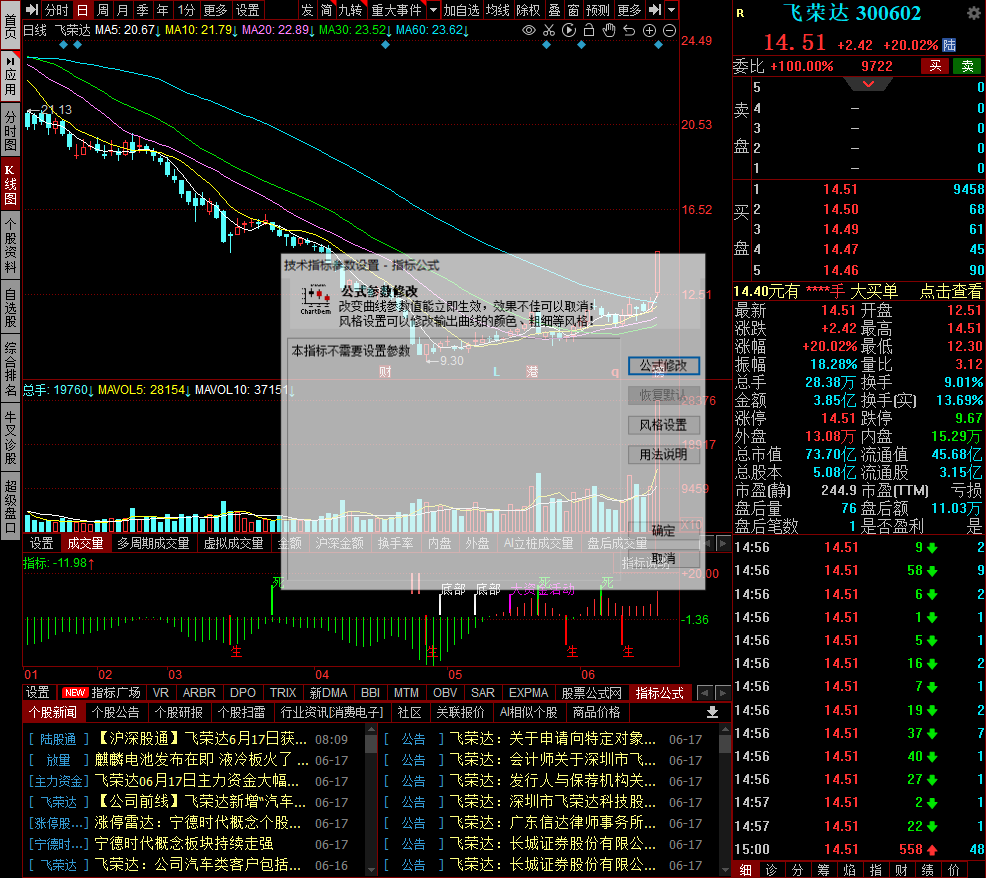Select the hand pan tool
This screenshot has width=986, height=878.
coord(609,30)
